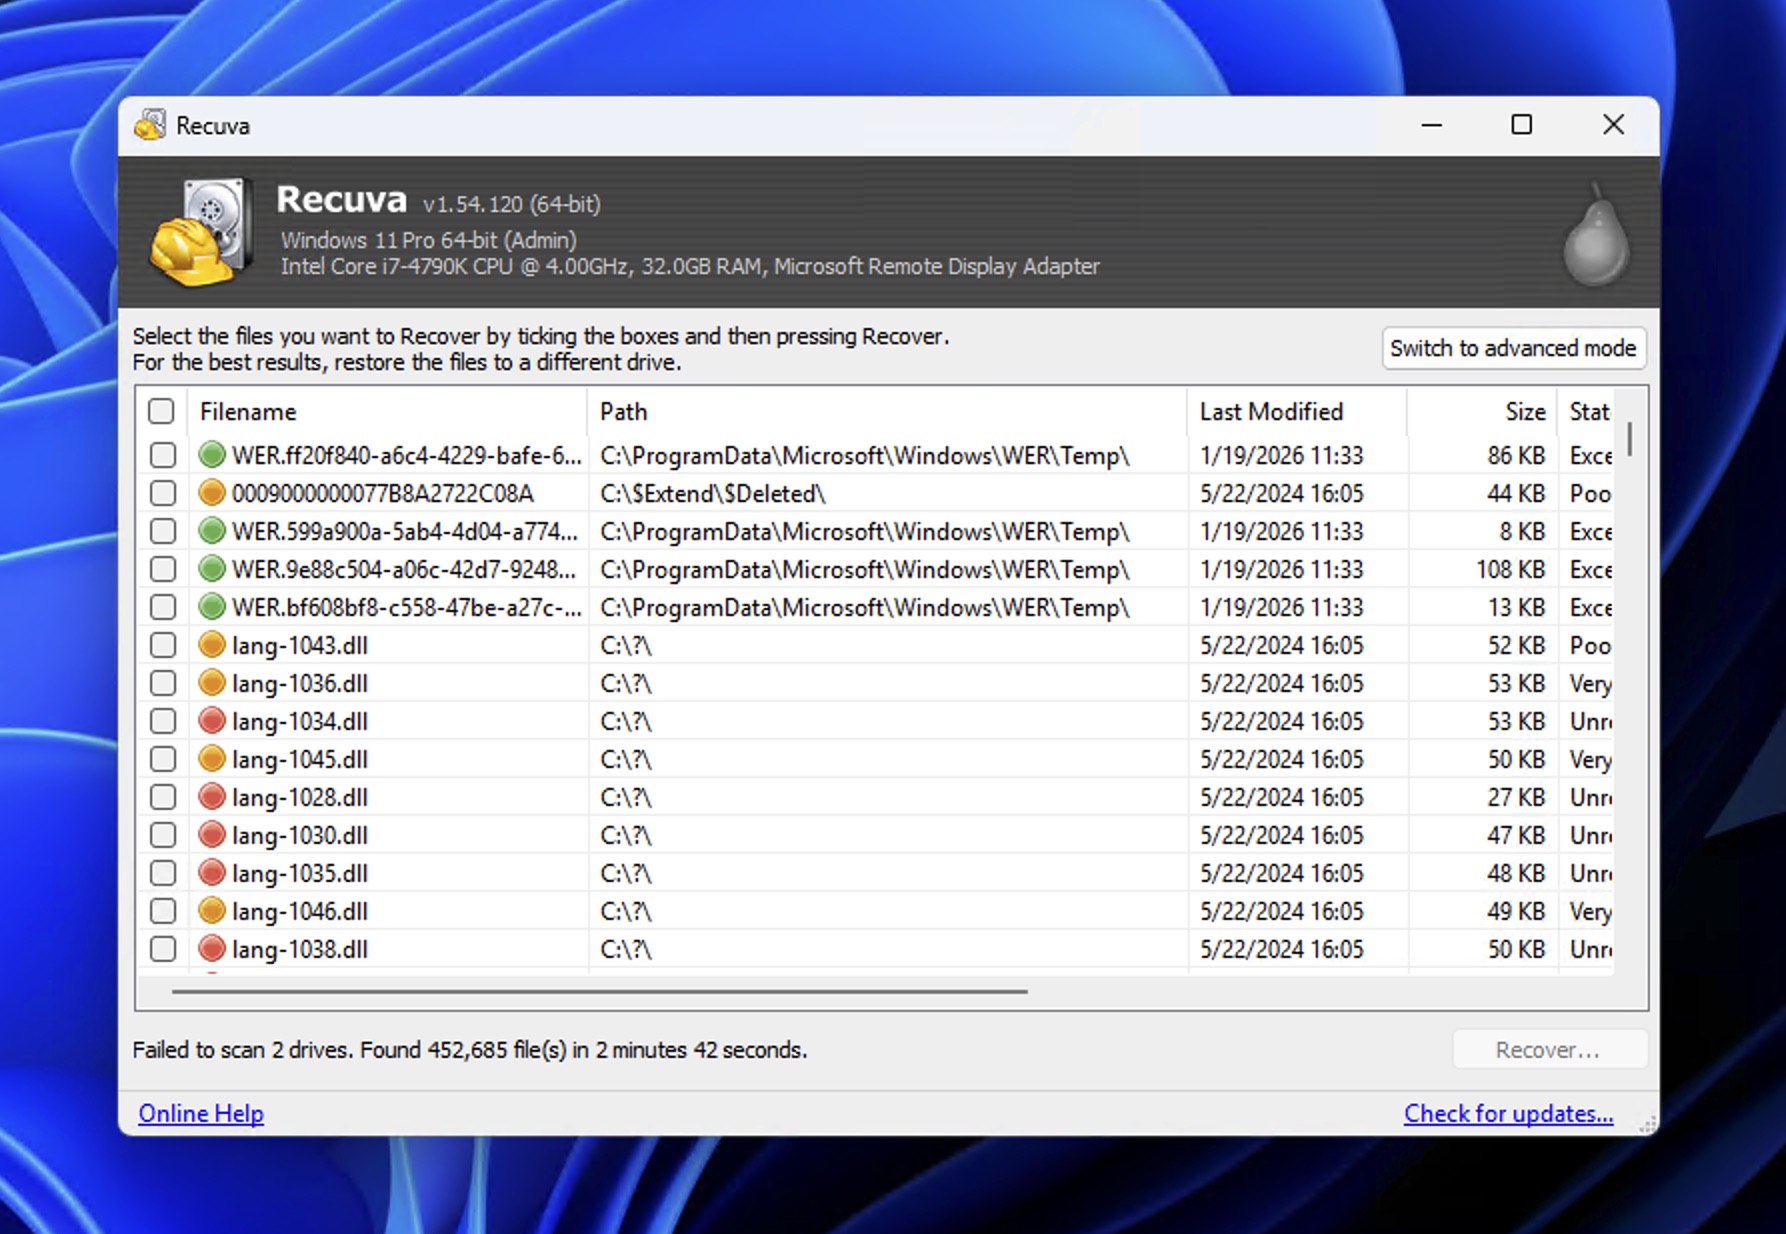Click the Piriform pear logo icon

pos(1596,236)
